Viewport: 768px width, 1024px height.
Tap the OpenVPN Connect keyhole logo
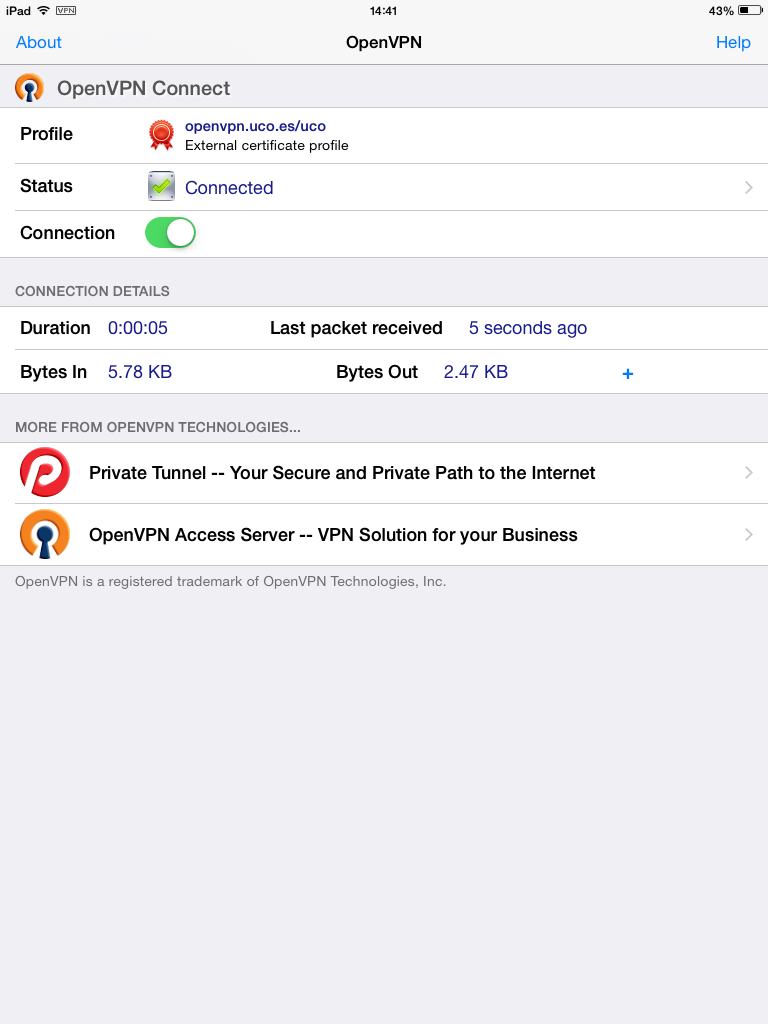[x=29, y=88]
